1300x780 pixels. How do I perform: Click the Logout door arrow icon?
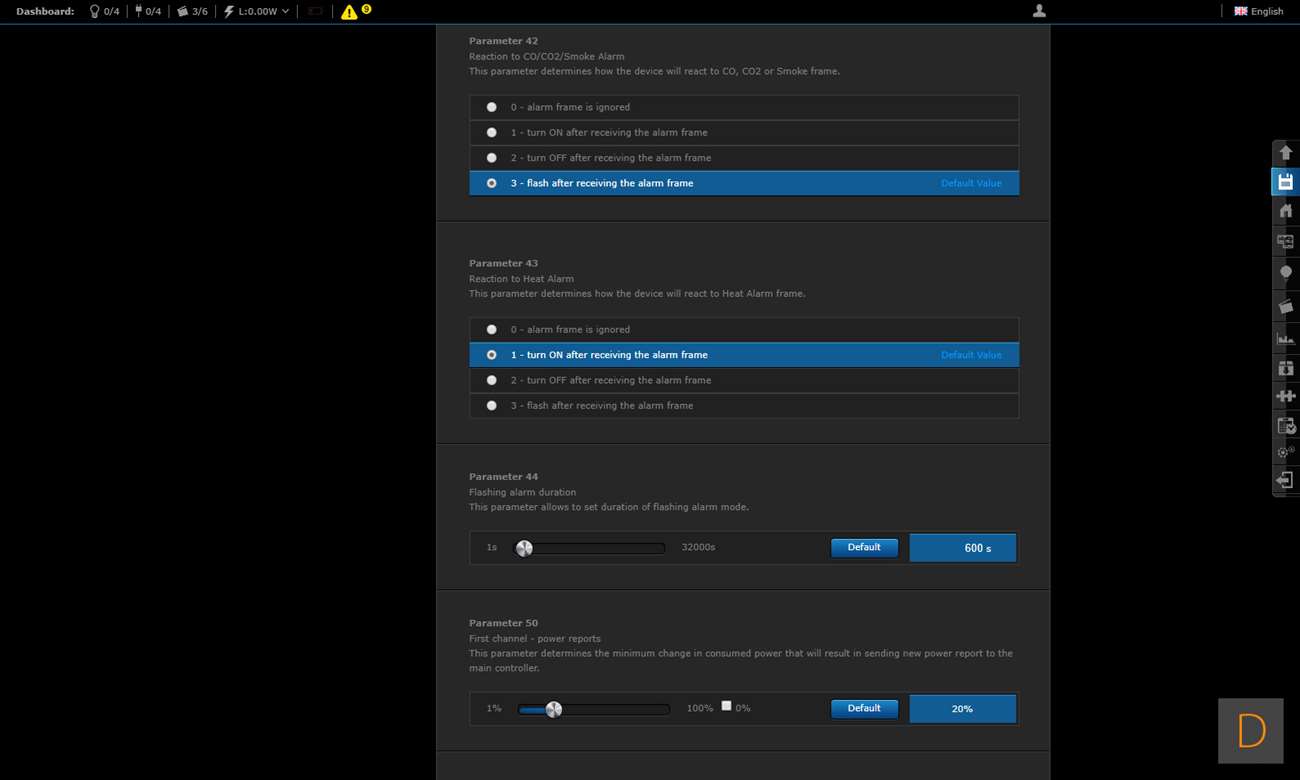click(1285, 481)
